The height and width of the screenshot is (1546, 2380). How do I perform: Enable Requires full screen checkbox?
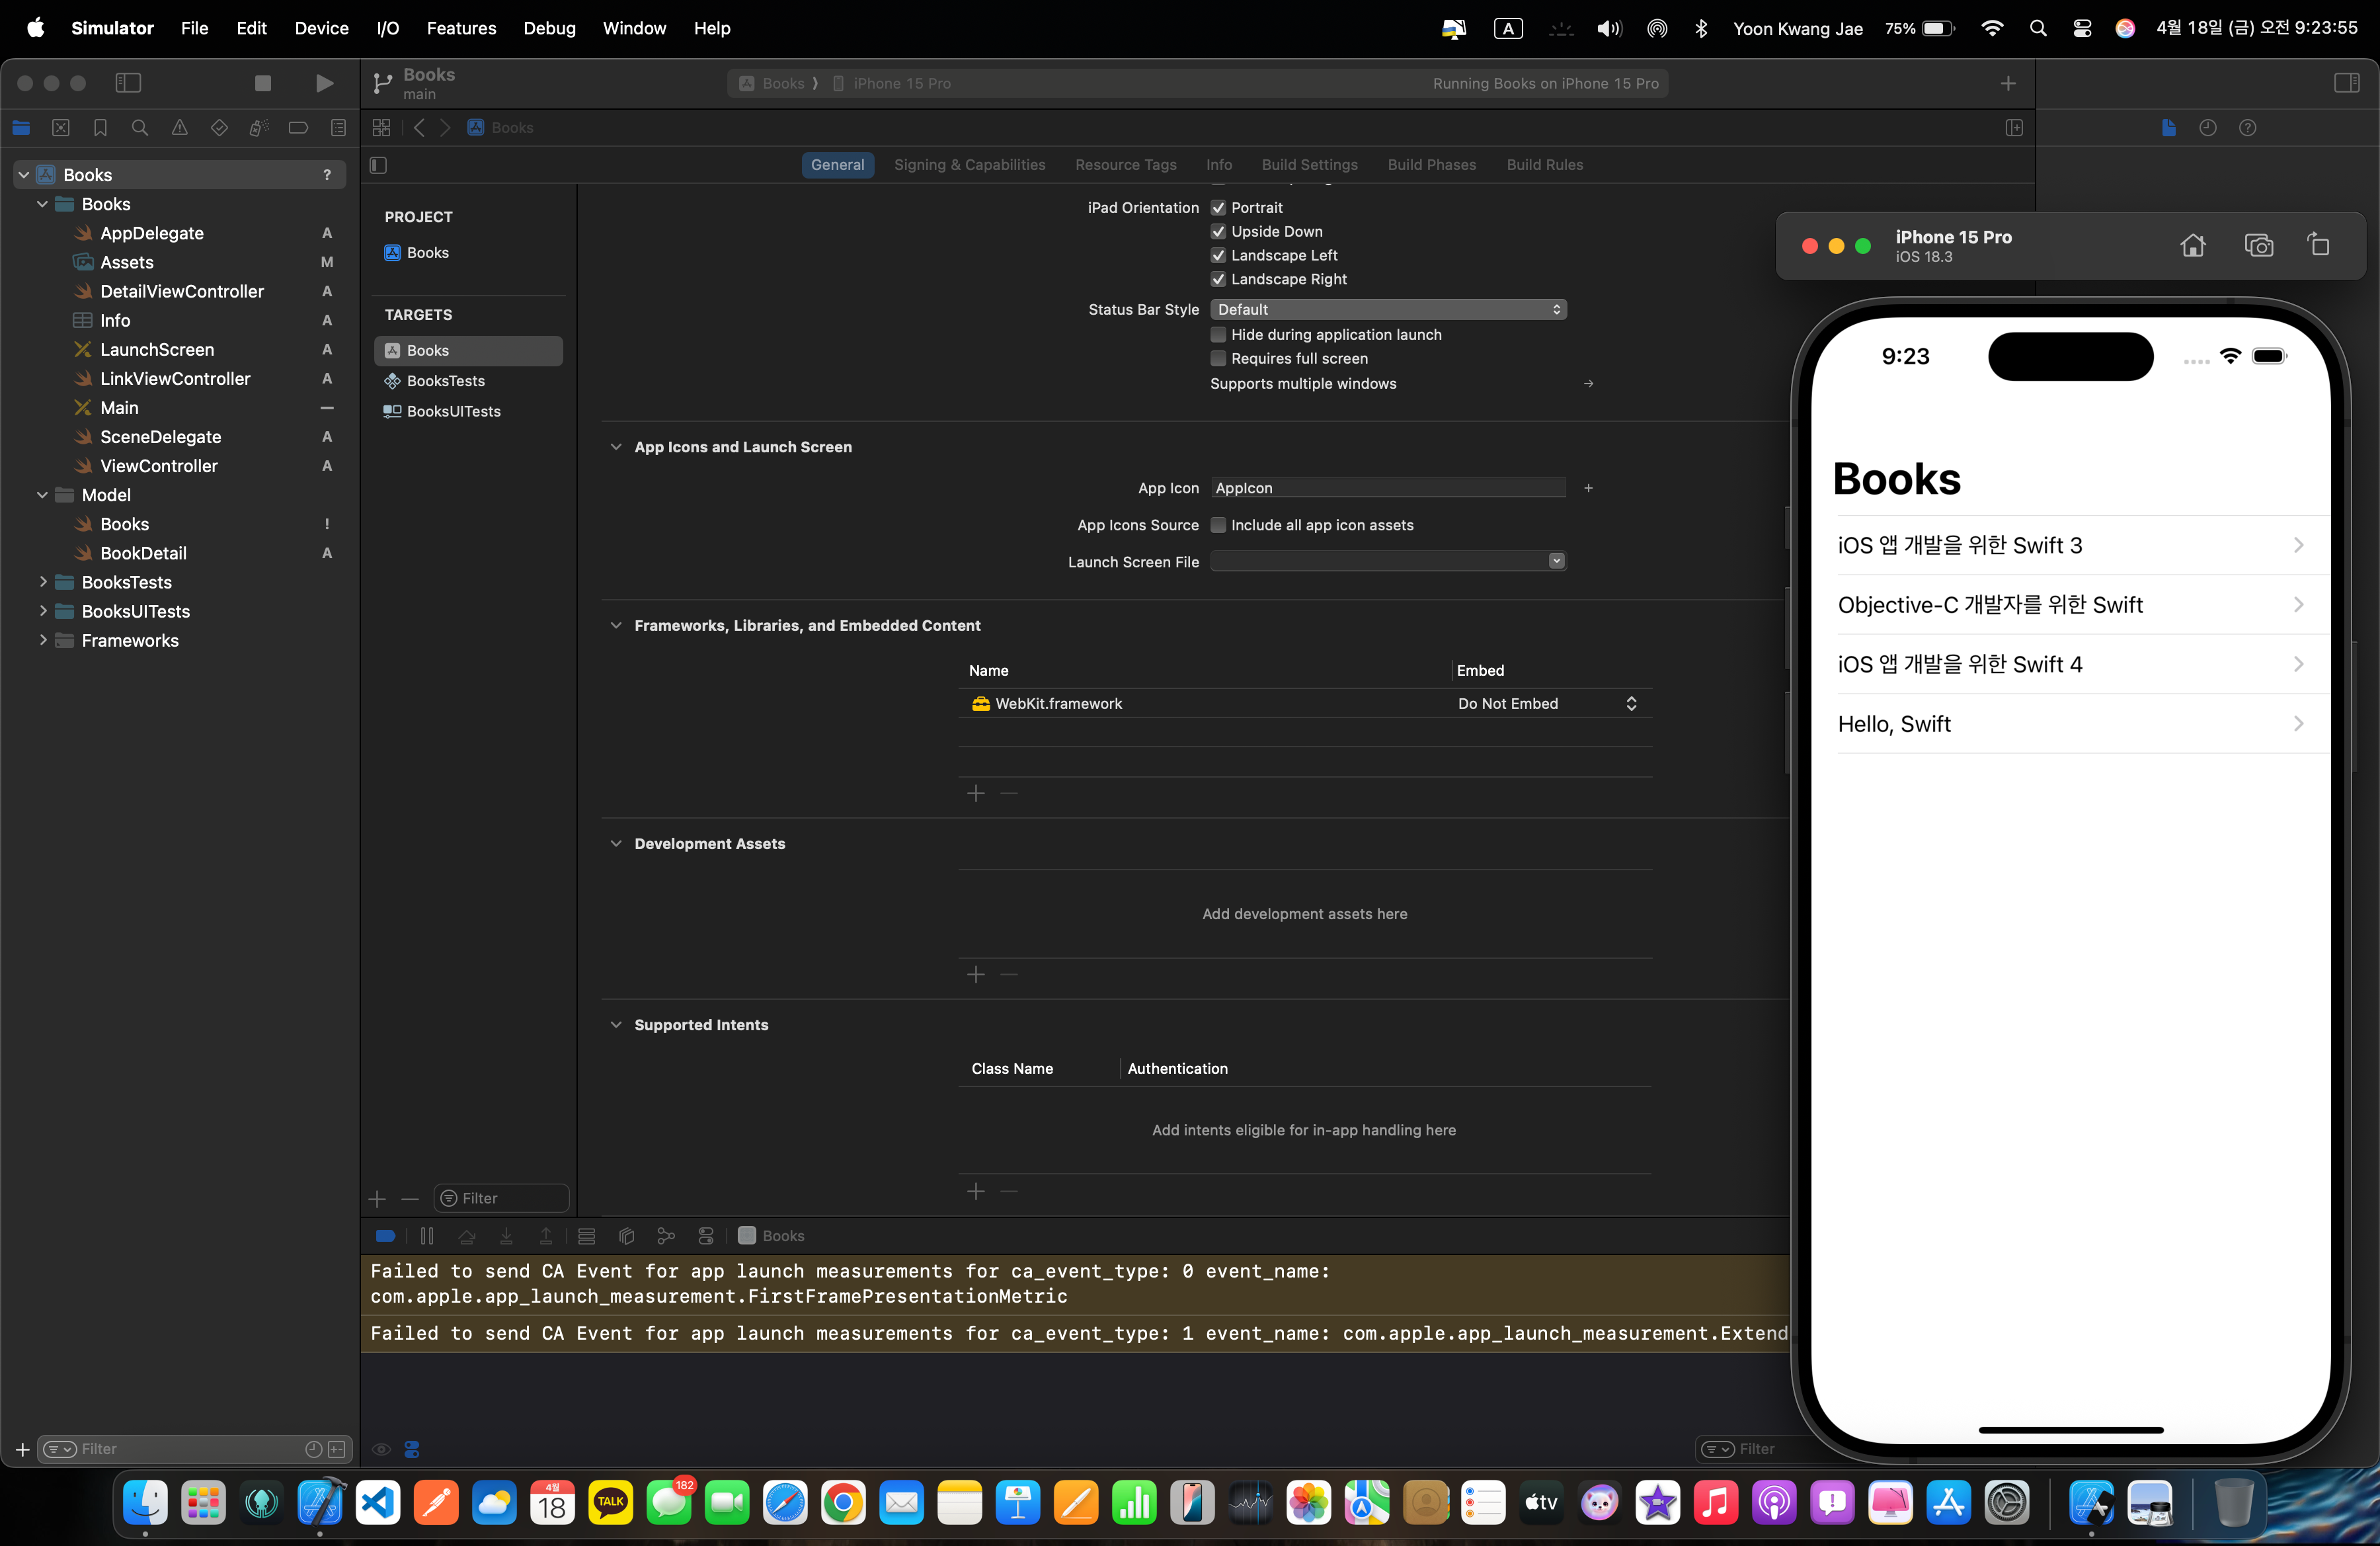(x=1218, y=359)
